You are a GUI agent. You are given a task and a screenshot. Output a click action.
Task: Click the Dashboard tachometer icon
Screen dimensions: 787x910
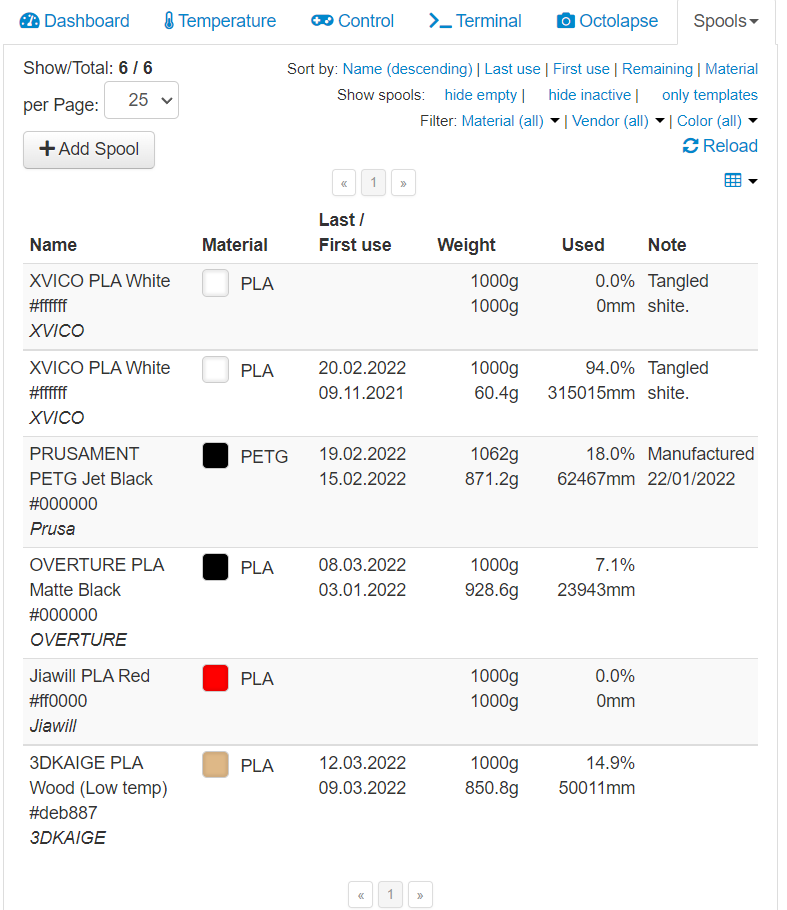29,20
